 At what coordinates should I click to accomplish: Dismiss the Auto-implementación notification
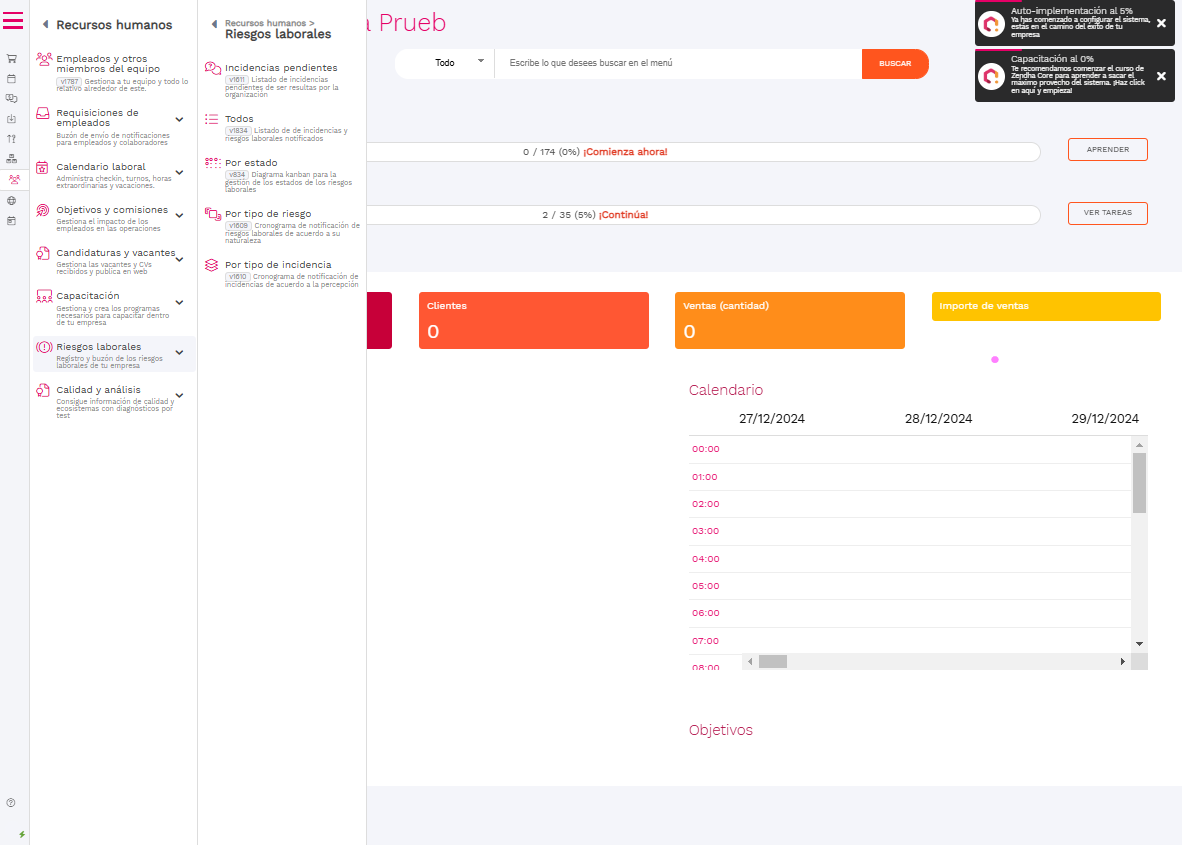1161,23
